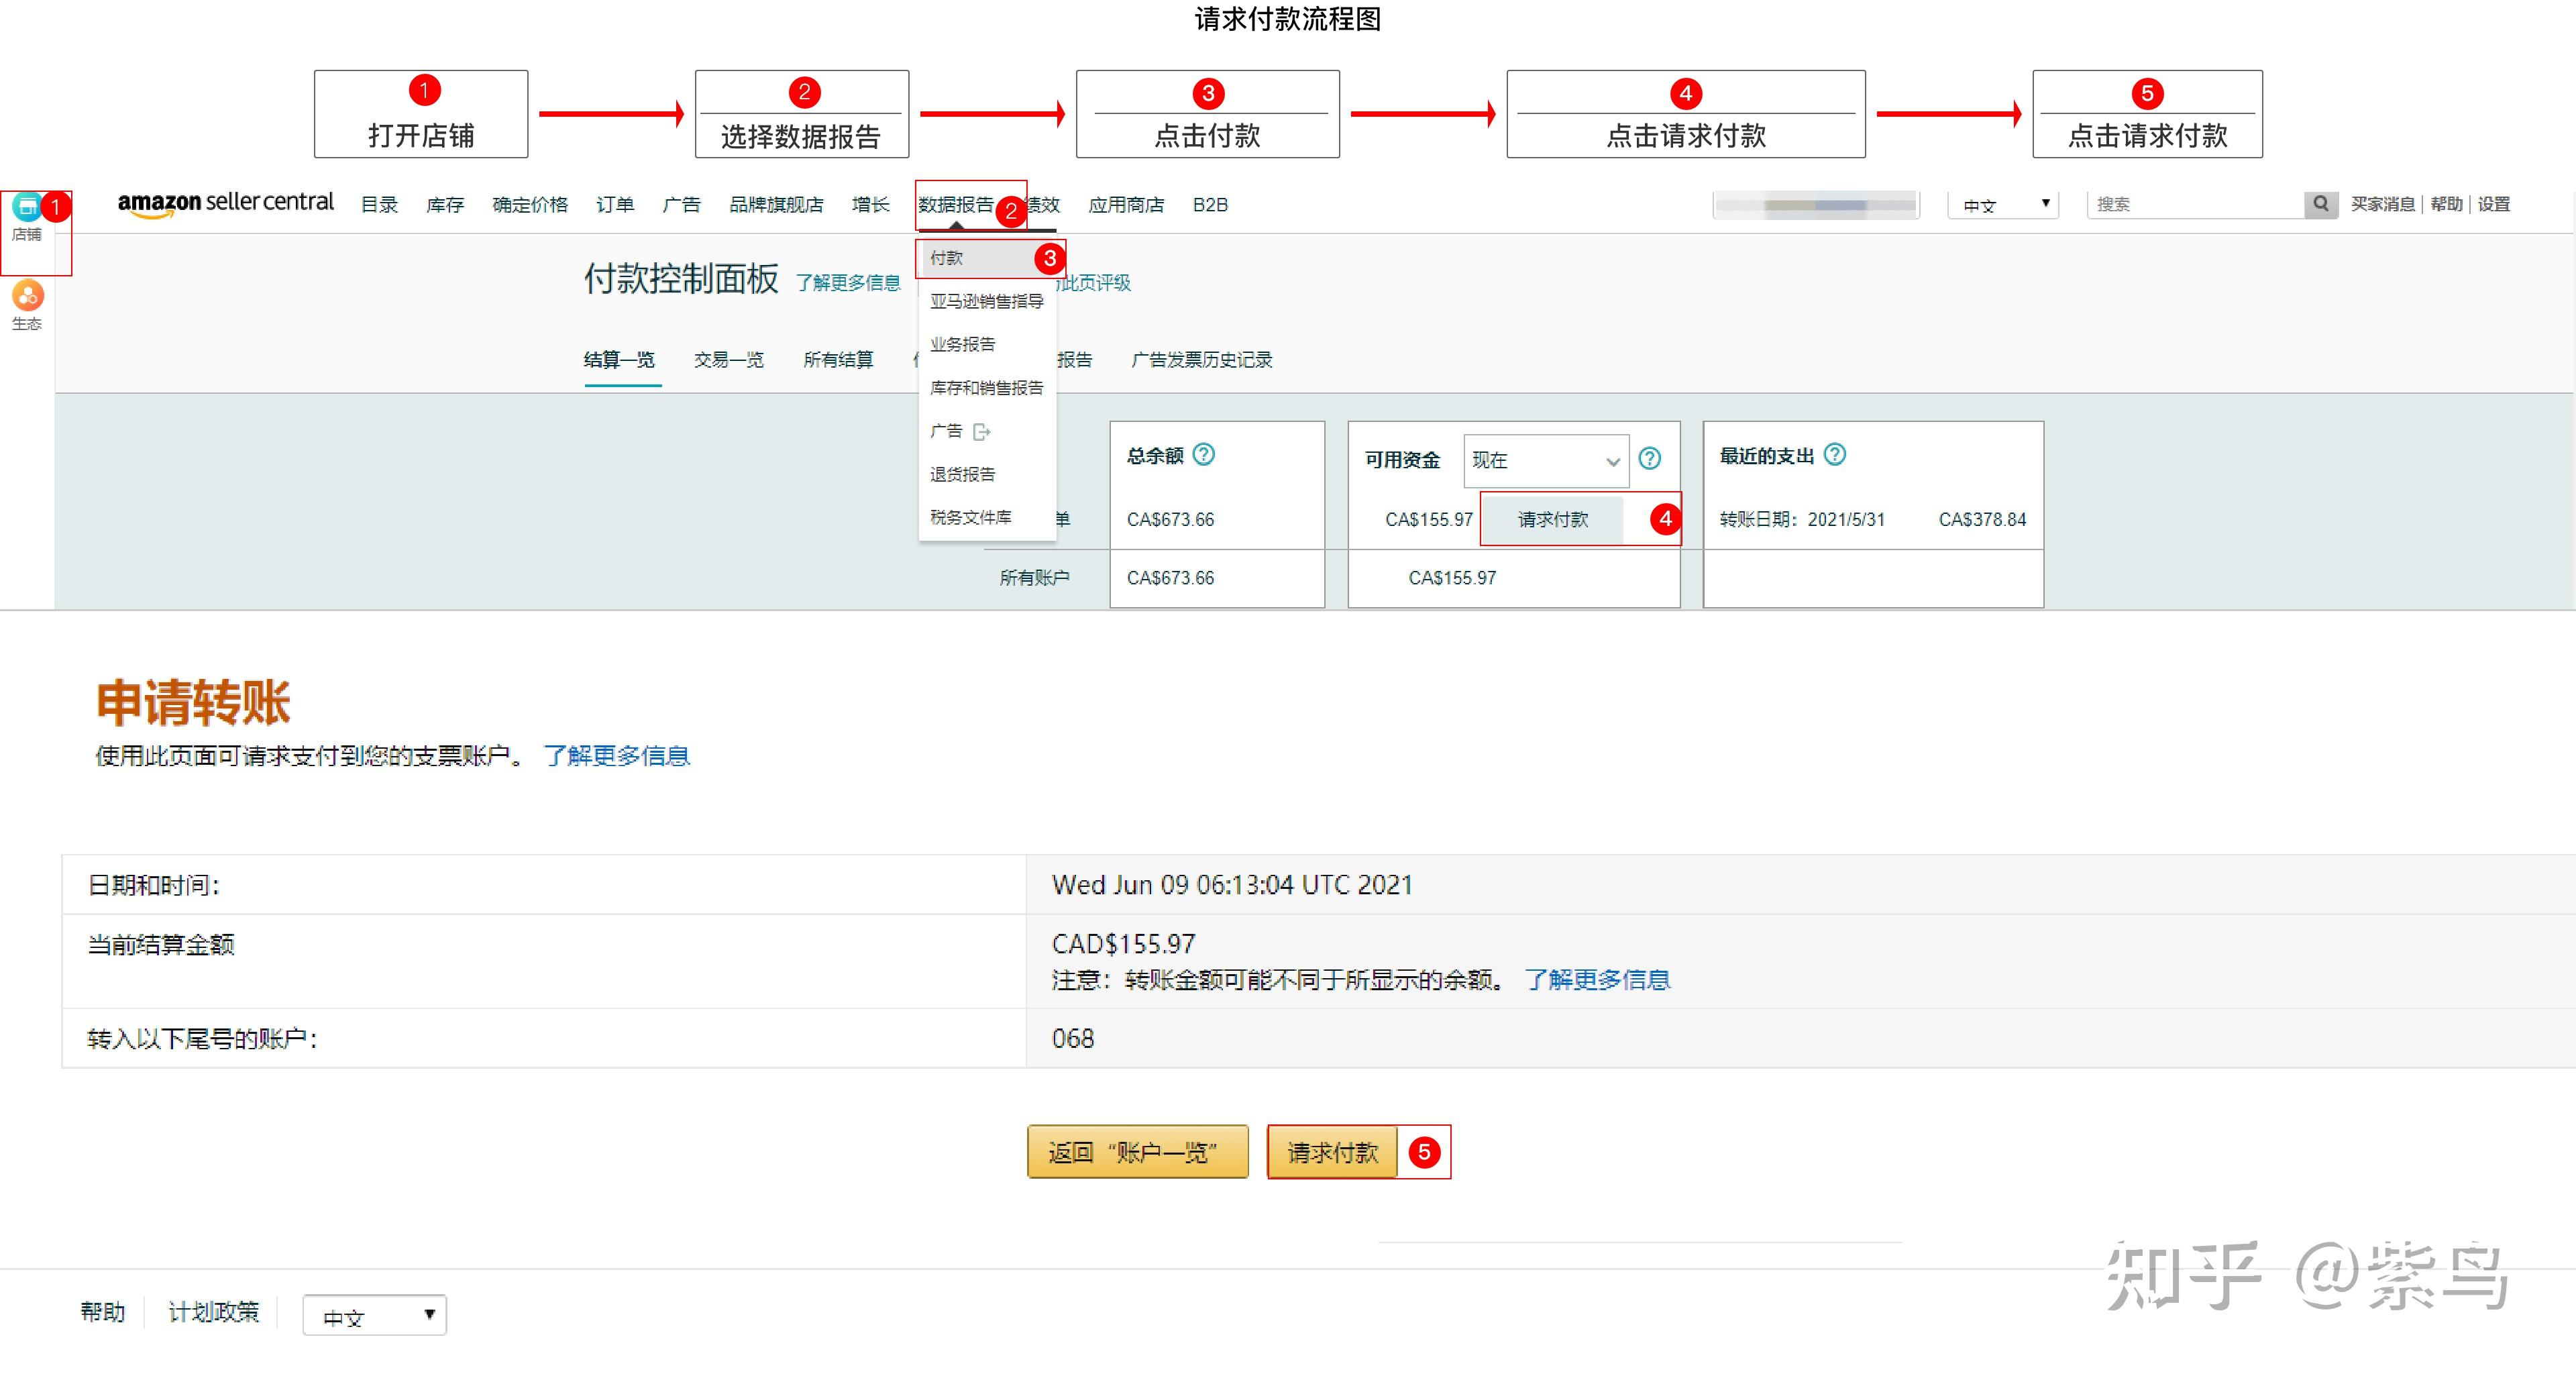Open the 数据报告 navigation menu
Screen dimensions: 2576x1378
coord(955,205)
